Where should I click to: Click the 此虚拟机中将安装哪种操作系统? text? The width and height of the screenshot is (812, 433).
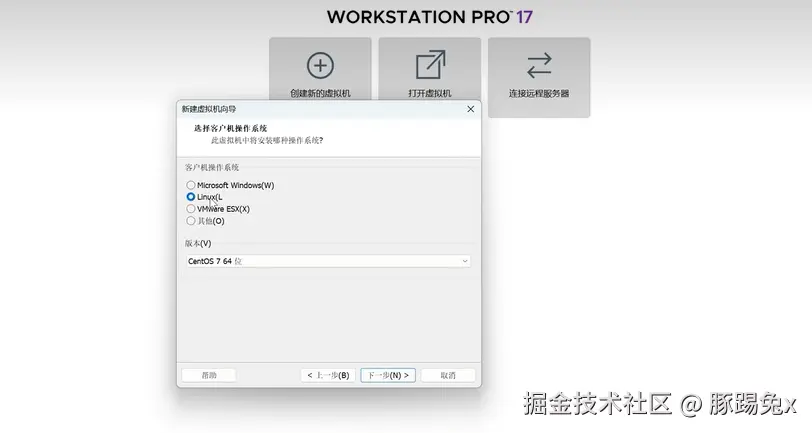coord(267,140)
